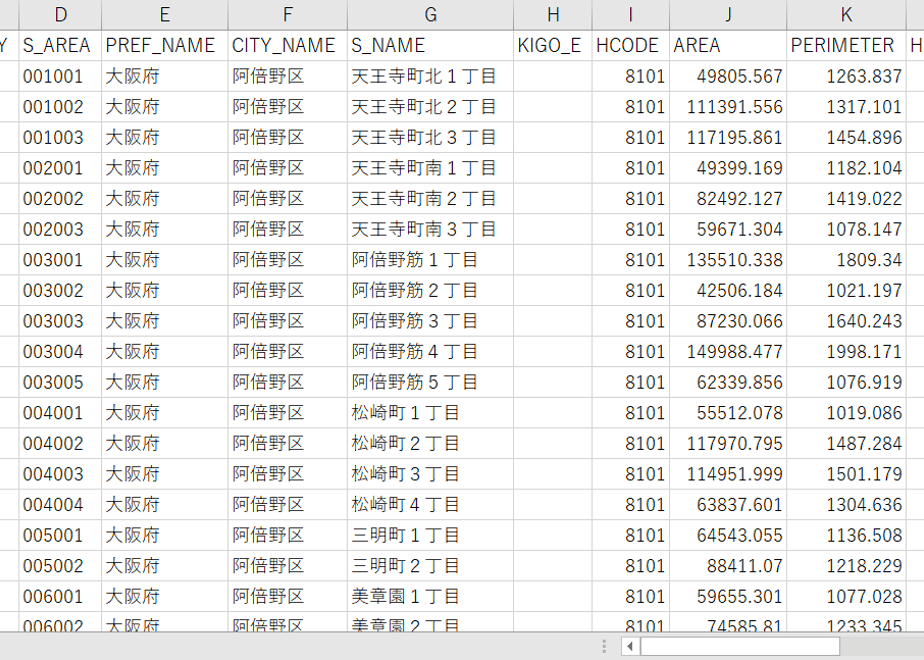Click cell 美章園１丁目
Image resolution: width=924 pixels, height=660 pixels.
tap(430, 597)
